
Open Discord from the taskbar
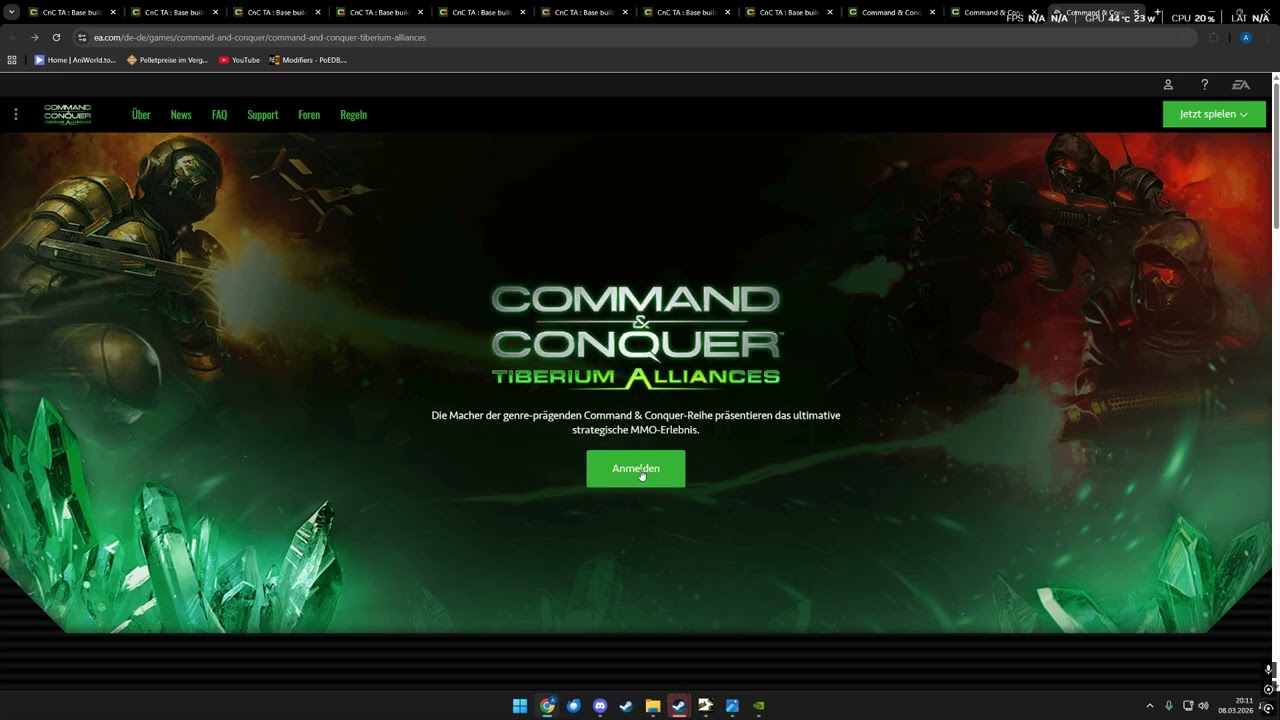pos(600,706)
